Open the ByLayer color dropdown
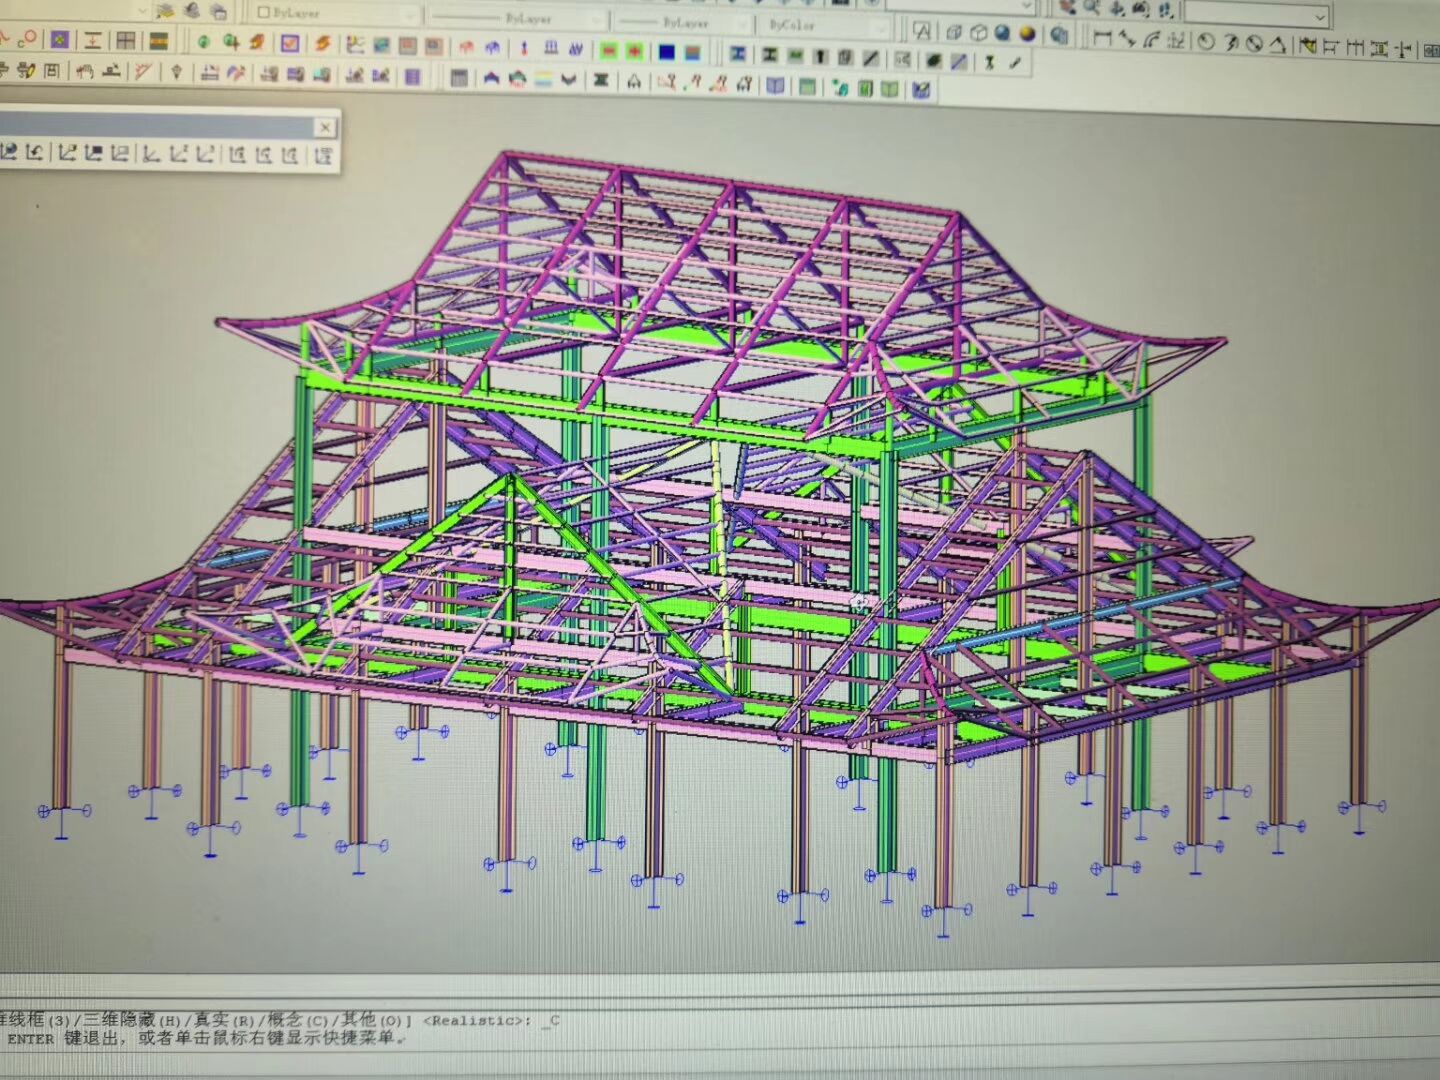 tap(335, 14)
